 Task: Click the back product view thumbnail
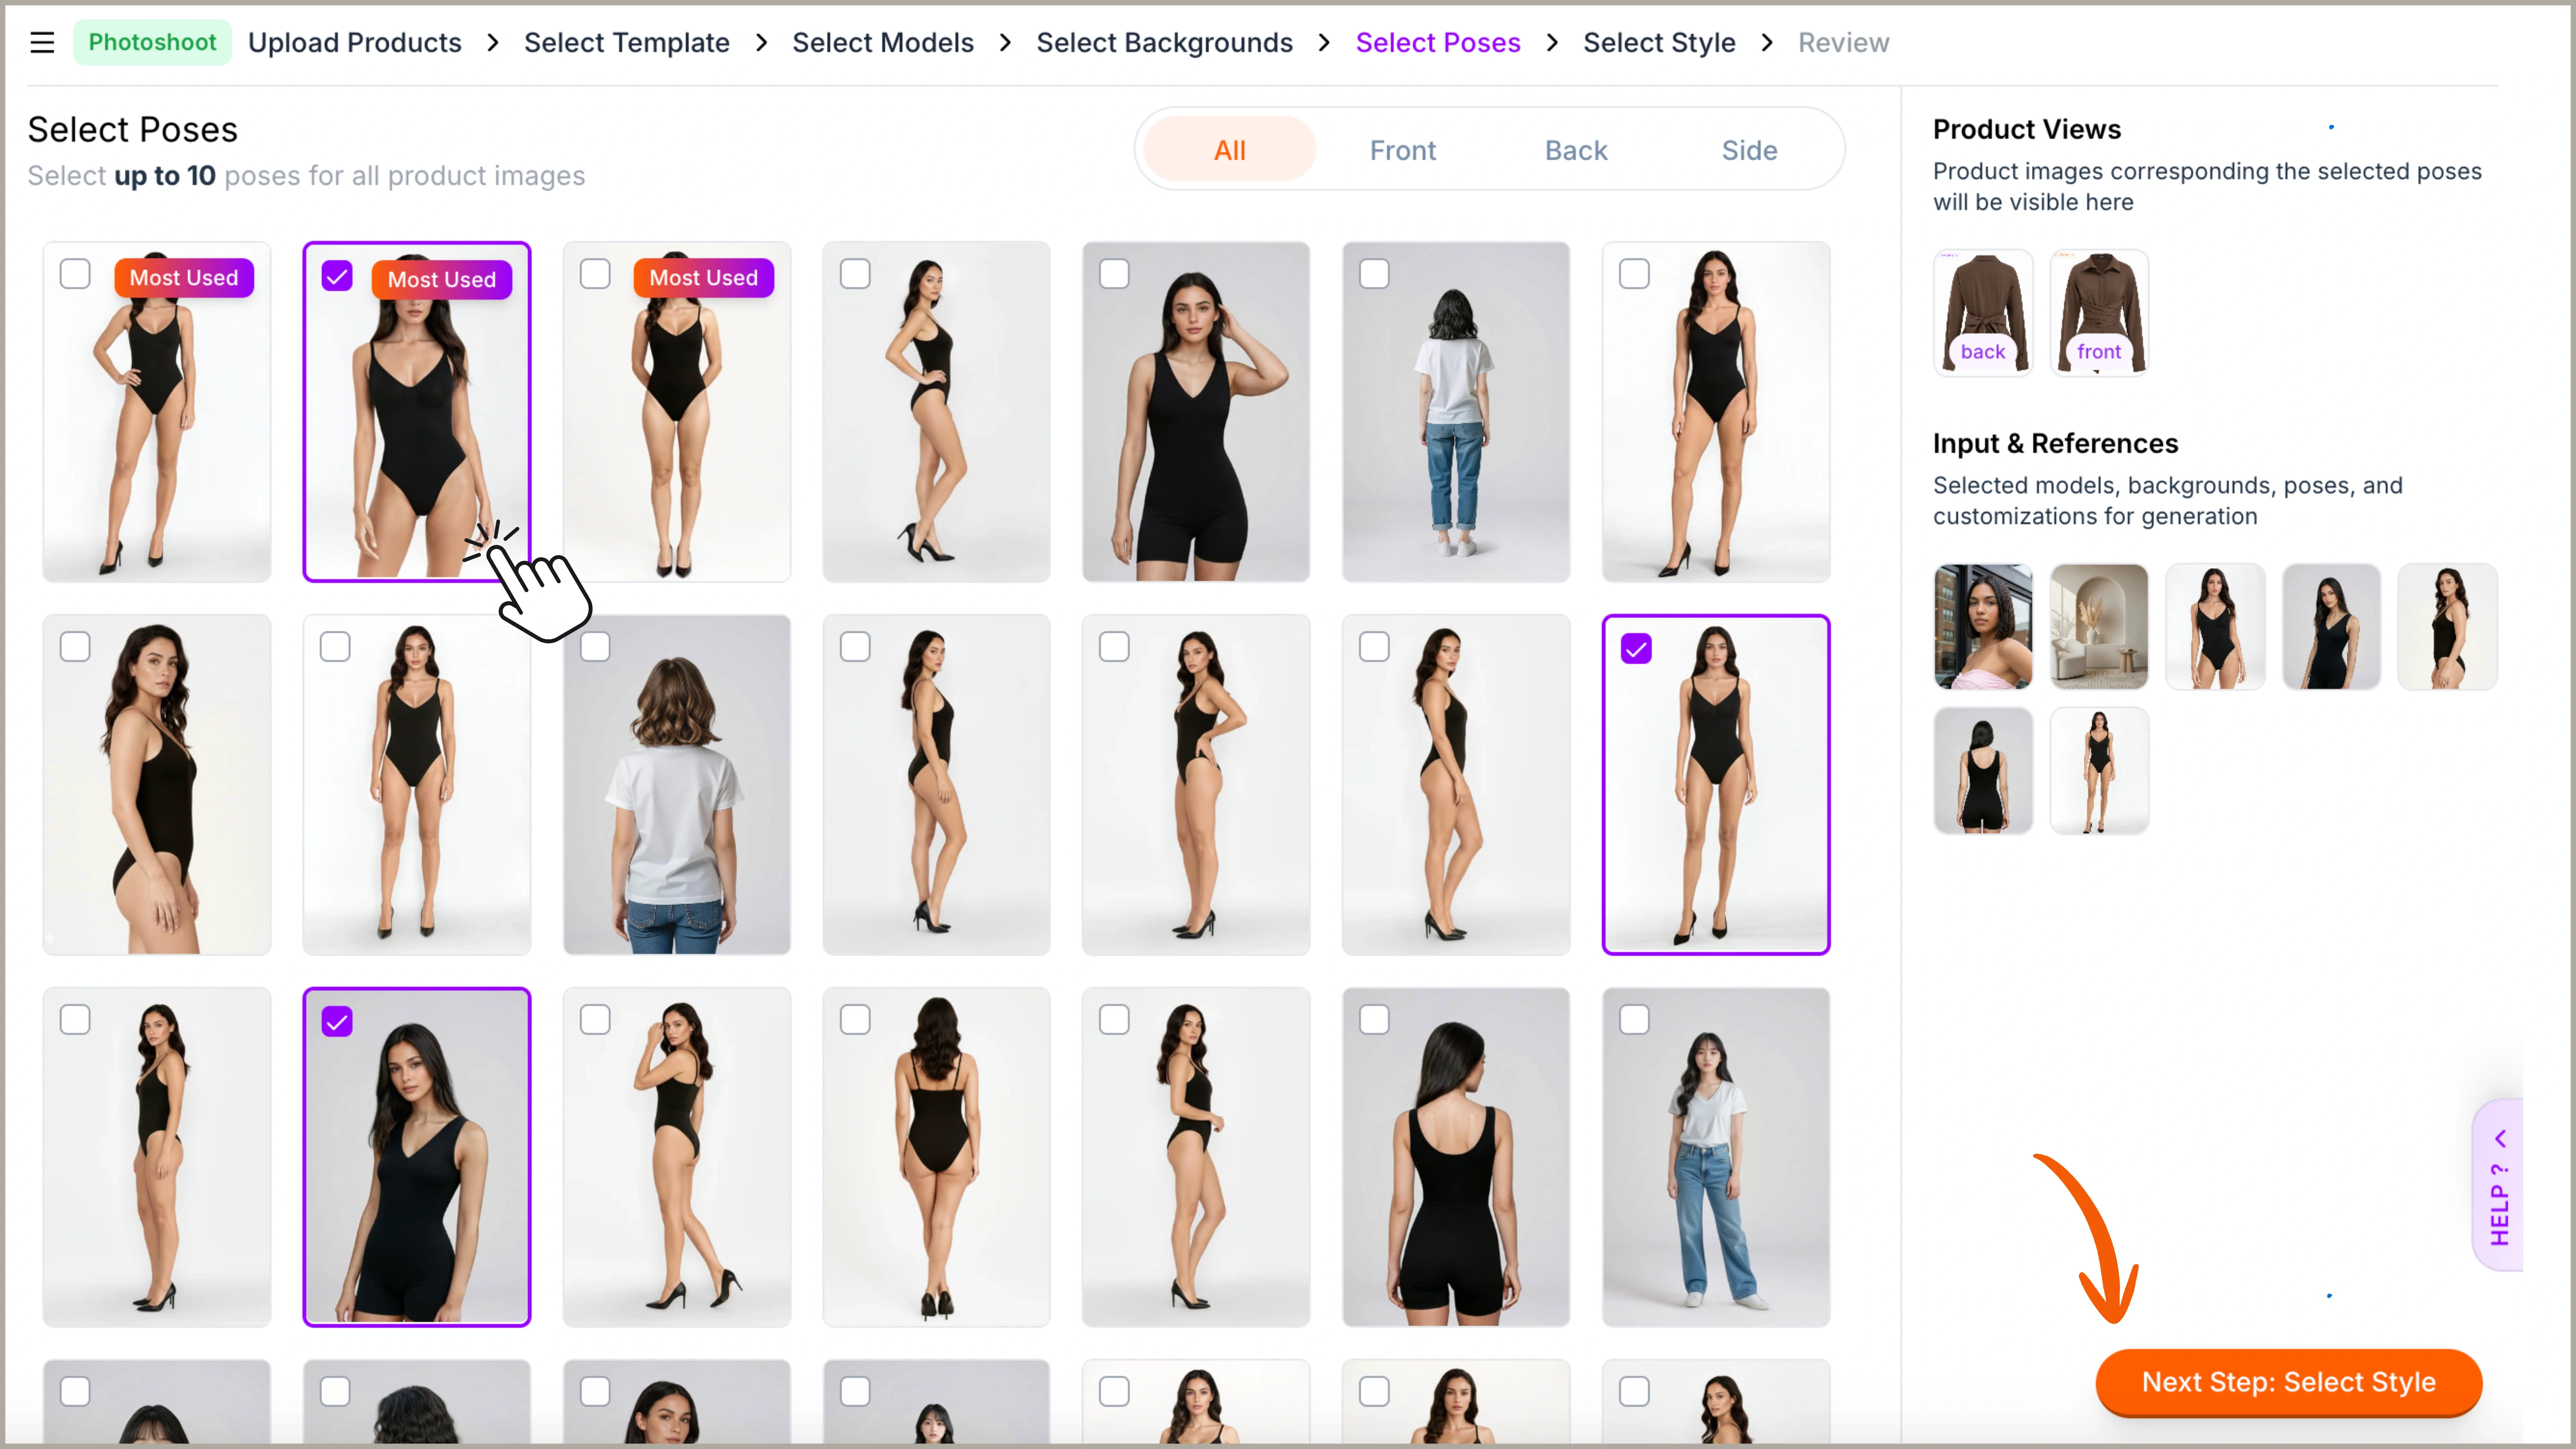pyautogui.click(x=1983, y=312)
